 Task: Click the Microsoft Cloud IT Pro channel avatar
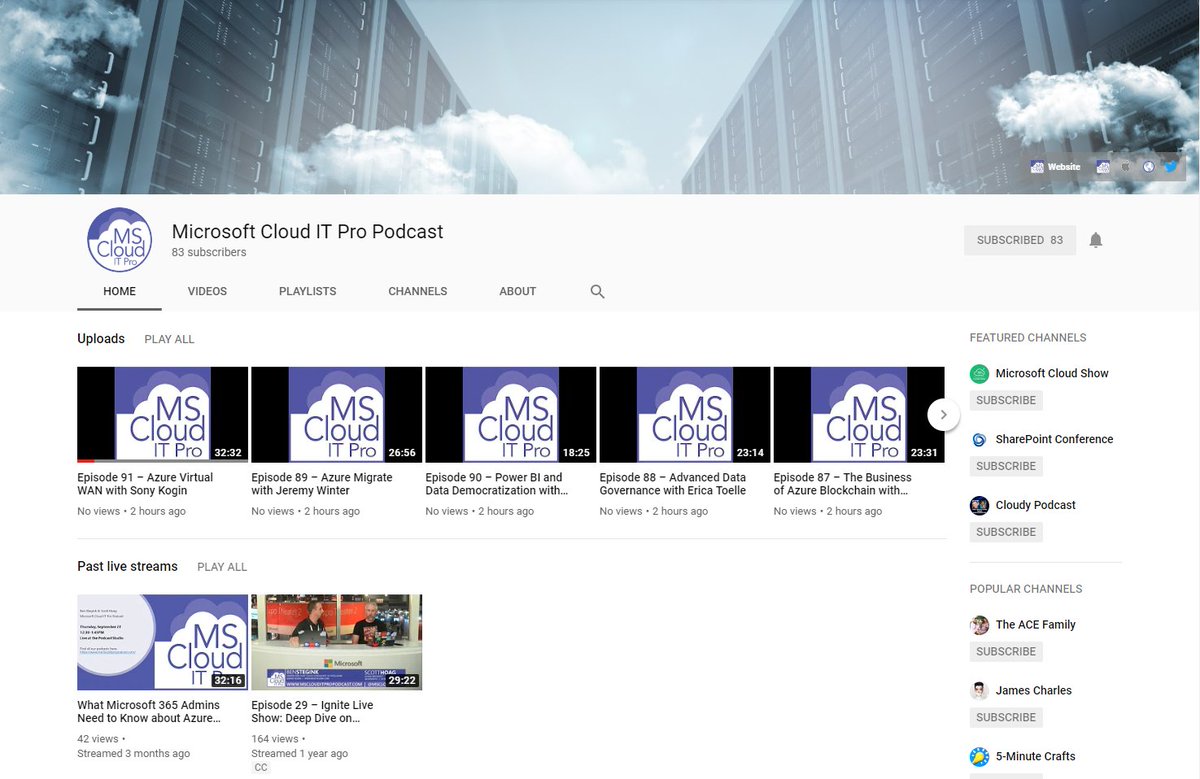pos(120,240)
